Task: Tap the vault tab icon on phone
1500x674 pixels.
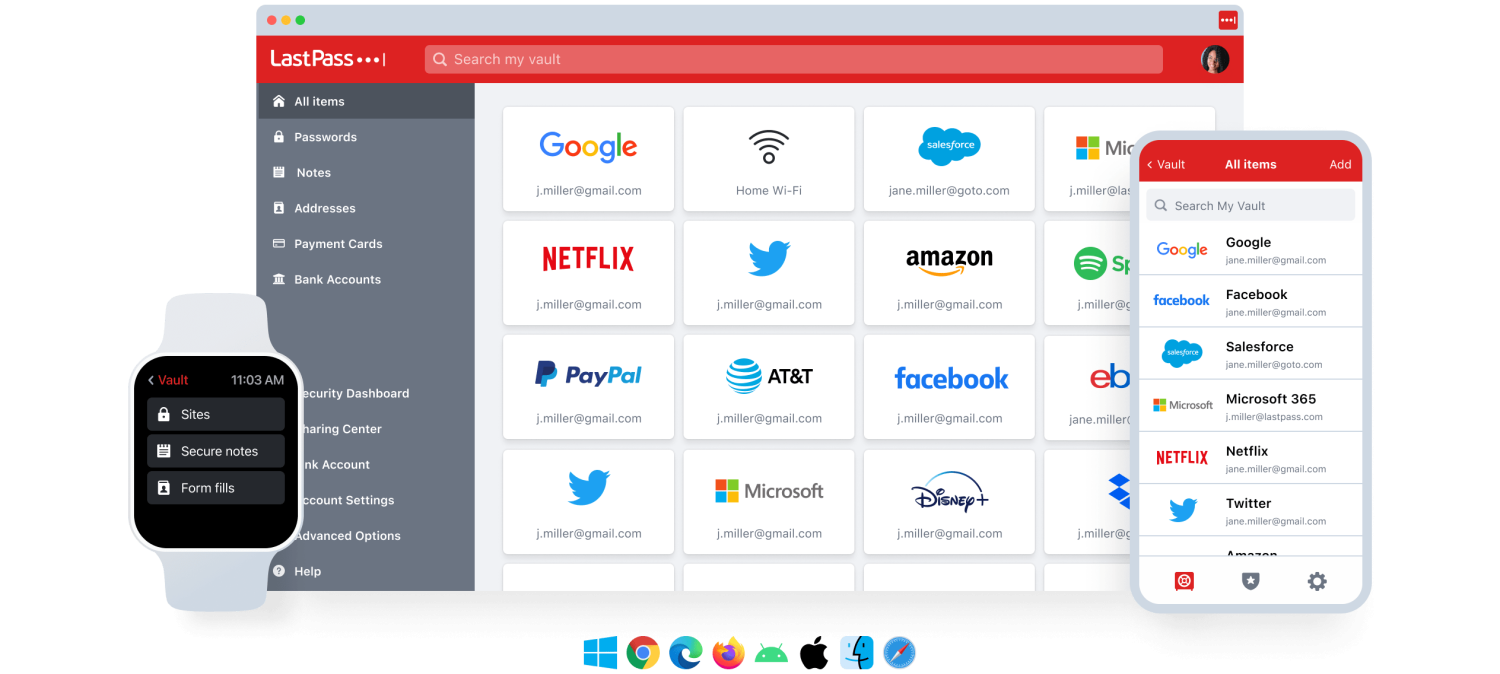Action: [x=1185, y=581]
